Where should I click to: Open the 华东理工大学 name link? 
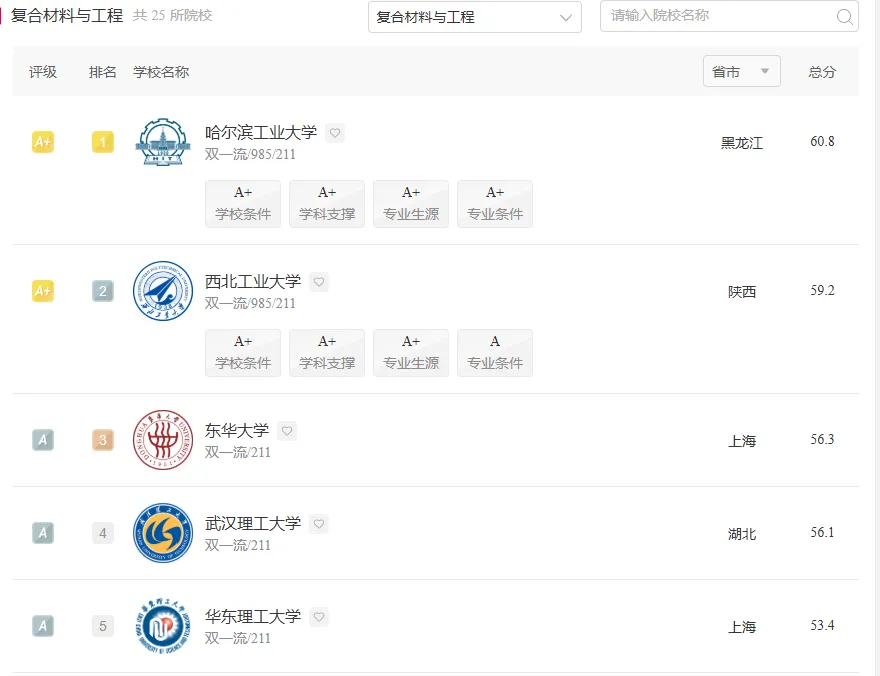pos(253,617)
